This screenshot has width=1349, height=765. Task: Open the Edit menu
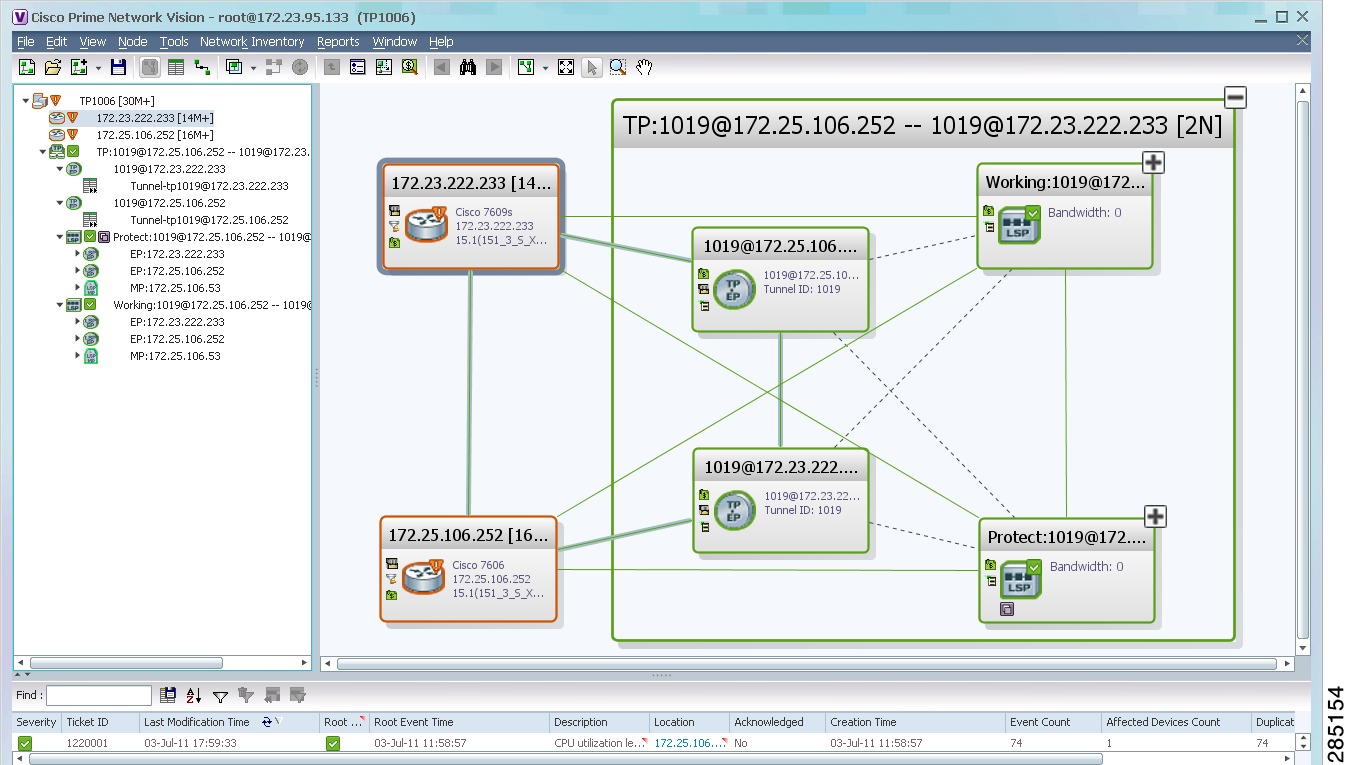pos(57,42)
